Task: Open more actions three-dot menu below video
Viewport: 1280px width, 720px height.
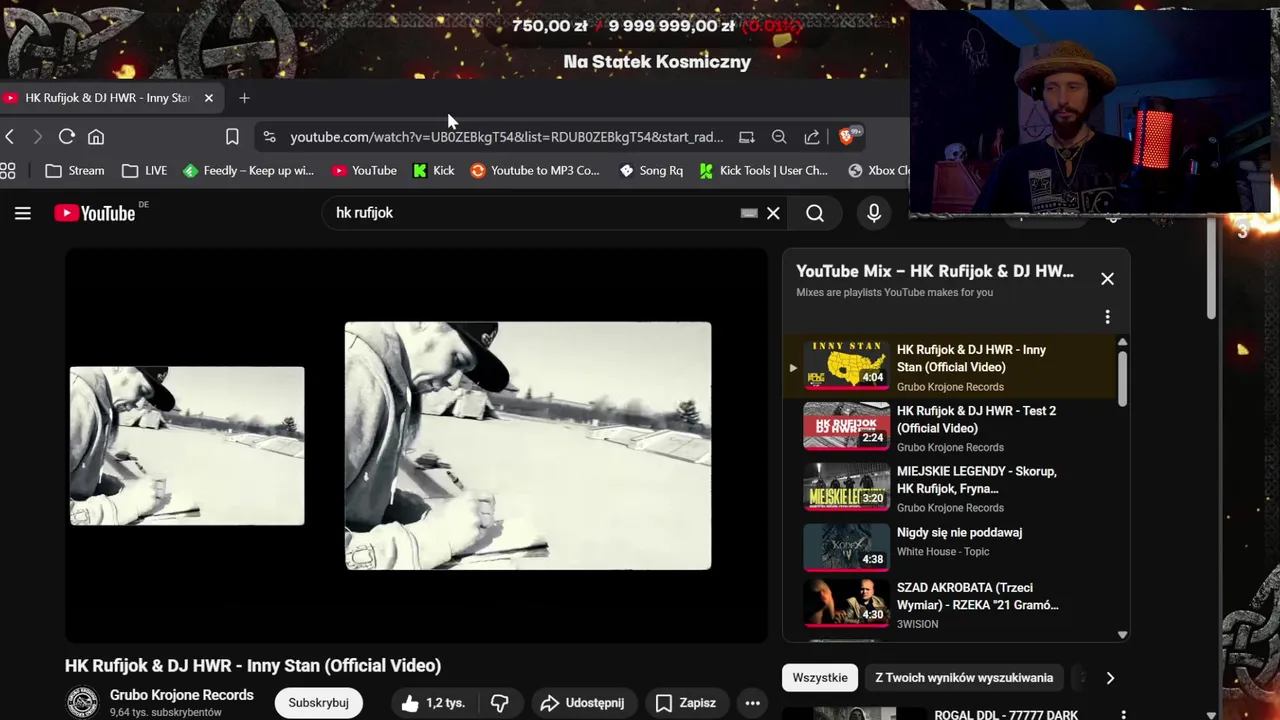Action: 752,703
